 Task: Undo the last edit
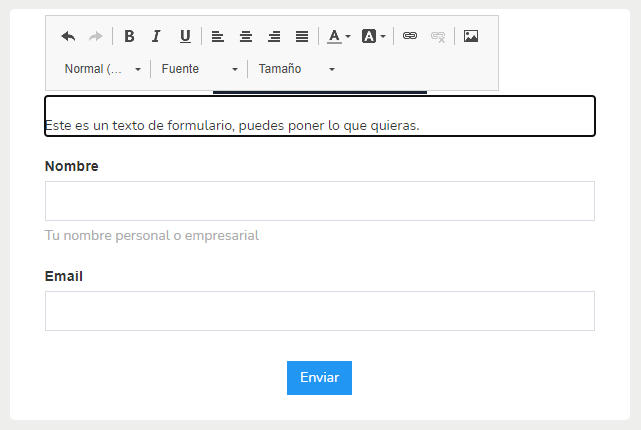click(68, 36)
